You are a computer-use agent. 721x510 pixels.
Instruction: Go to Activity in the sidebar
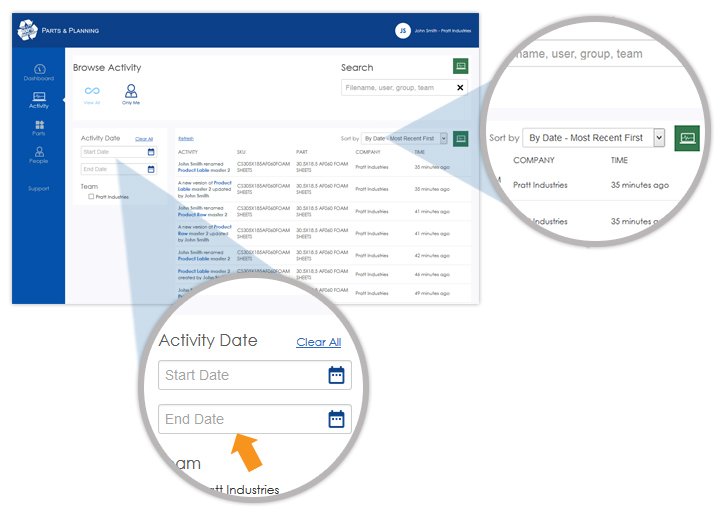tap(38, 97)
